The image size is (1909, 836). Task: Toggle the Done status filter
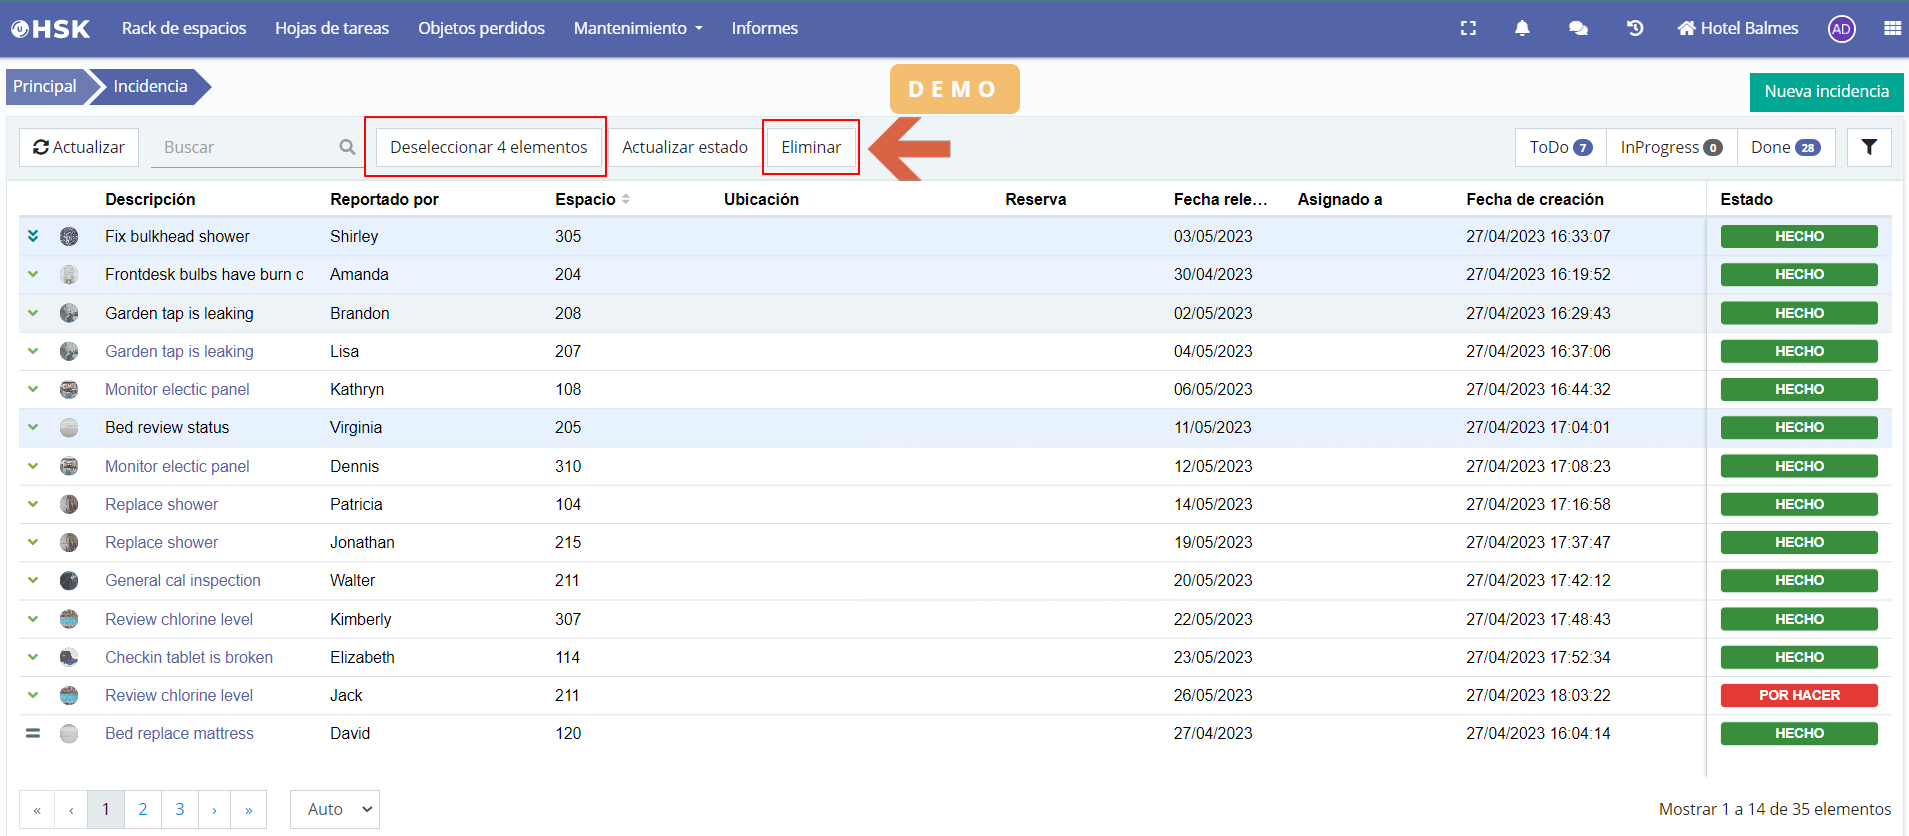tap(1785, 147)
